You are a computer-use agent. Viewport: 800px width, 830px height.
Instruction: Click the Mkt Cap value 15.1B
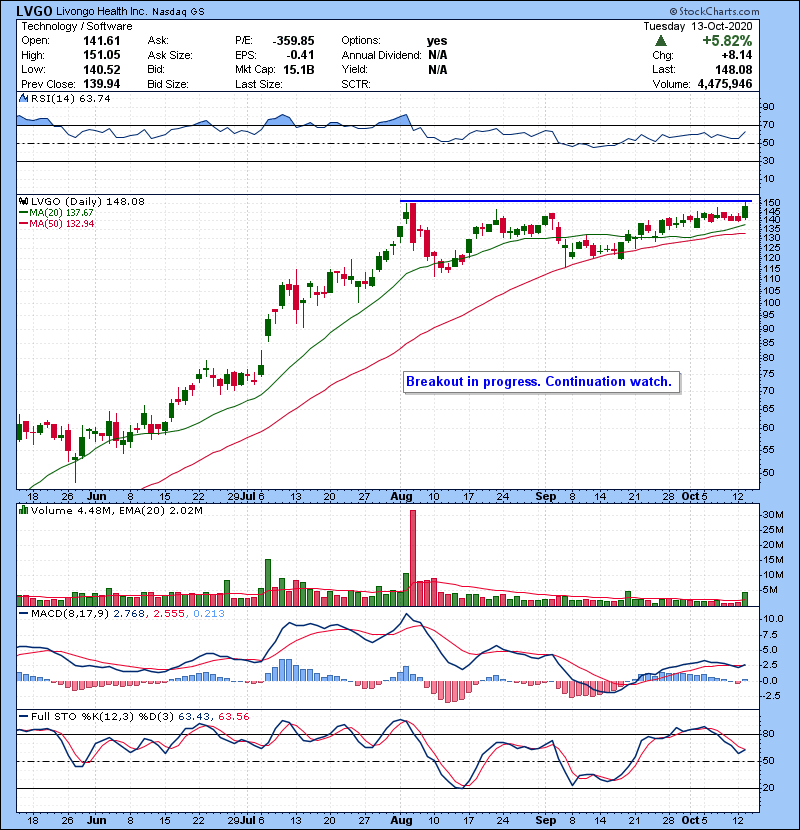299,69
